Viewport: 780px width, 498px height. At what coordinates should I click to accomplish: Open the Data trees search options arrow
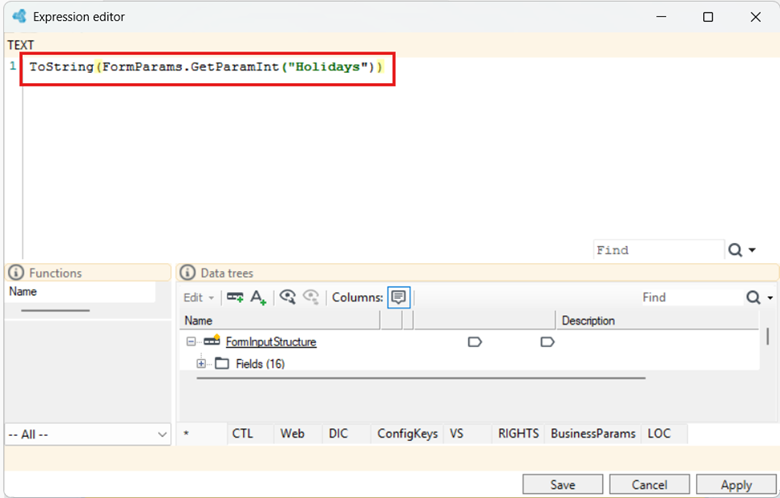(x=770, y=298)
